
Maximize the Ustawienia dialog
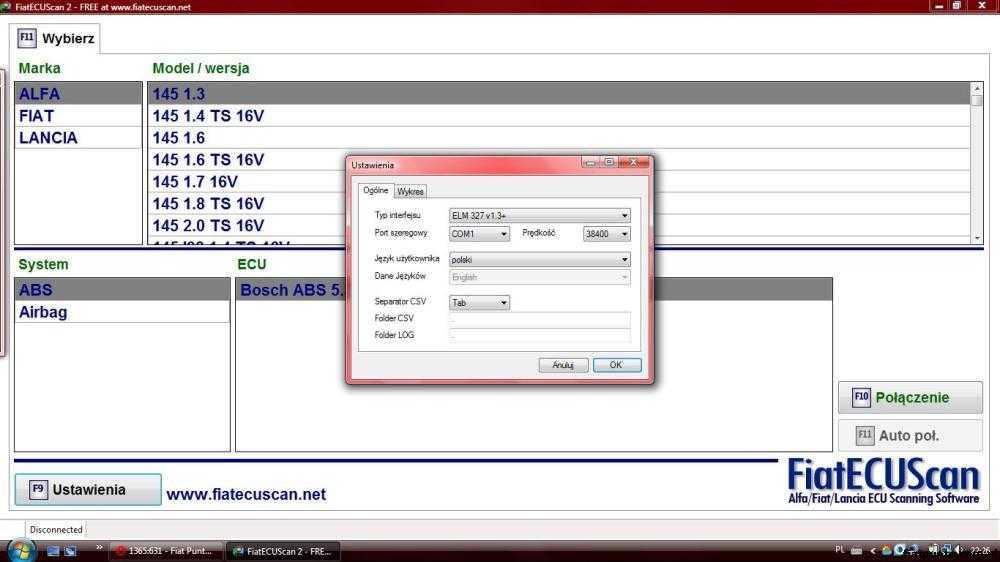[x=609, y=163]
